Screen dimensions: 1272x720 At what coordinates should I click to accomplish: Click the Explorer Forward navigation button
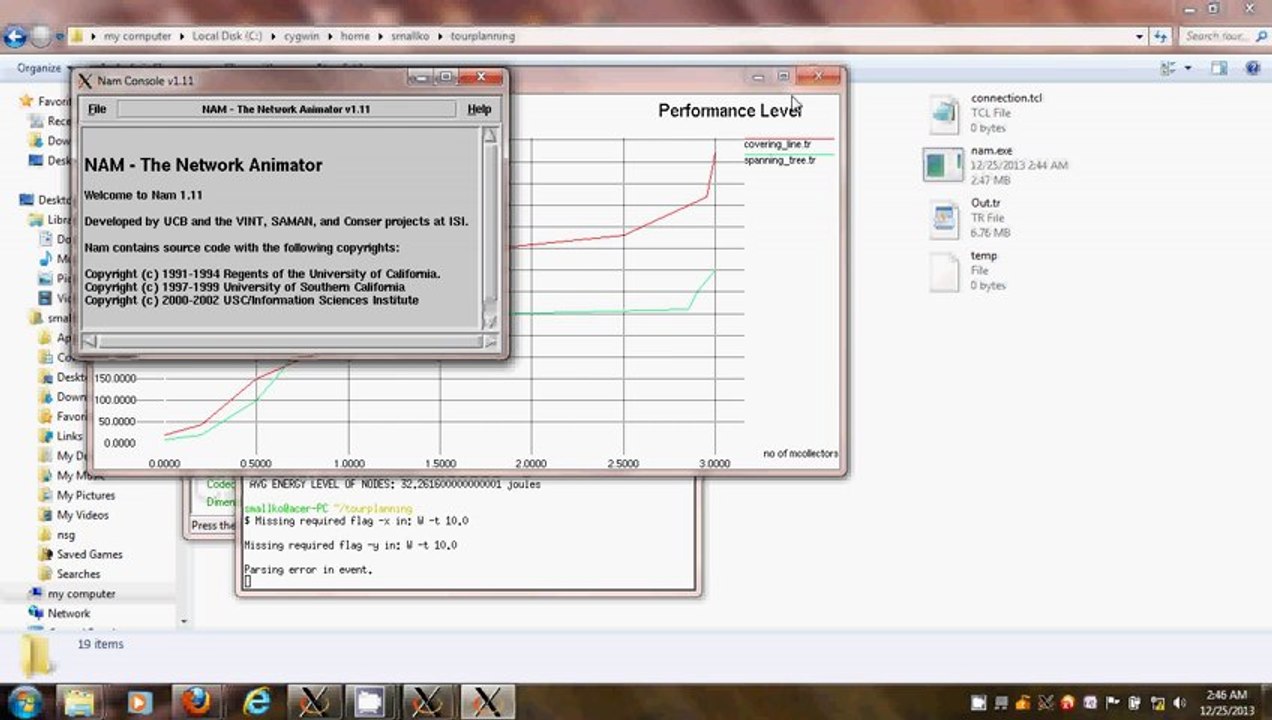click(40, 37)
